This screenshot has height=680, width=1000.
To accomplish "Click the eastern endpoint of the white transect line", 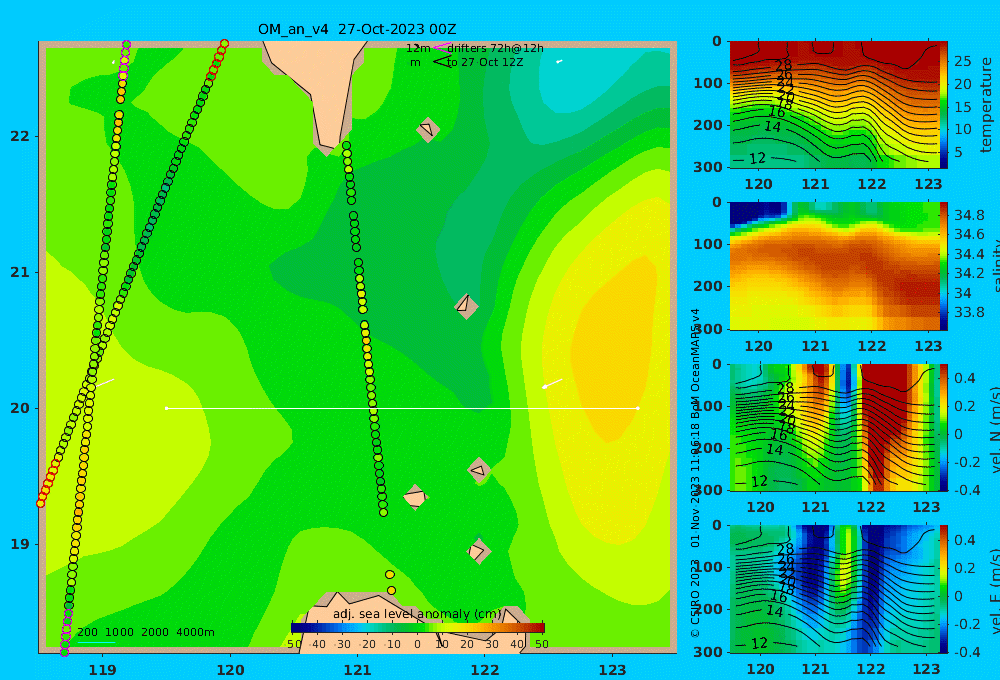I will [x=638, y=408].
